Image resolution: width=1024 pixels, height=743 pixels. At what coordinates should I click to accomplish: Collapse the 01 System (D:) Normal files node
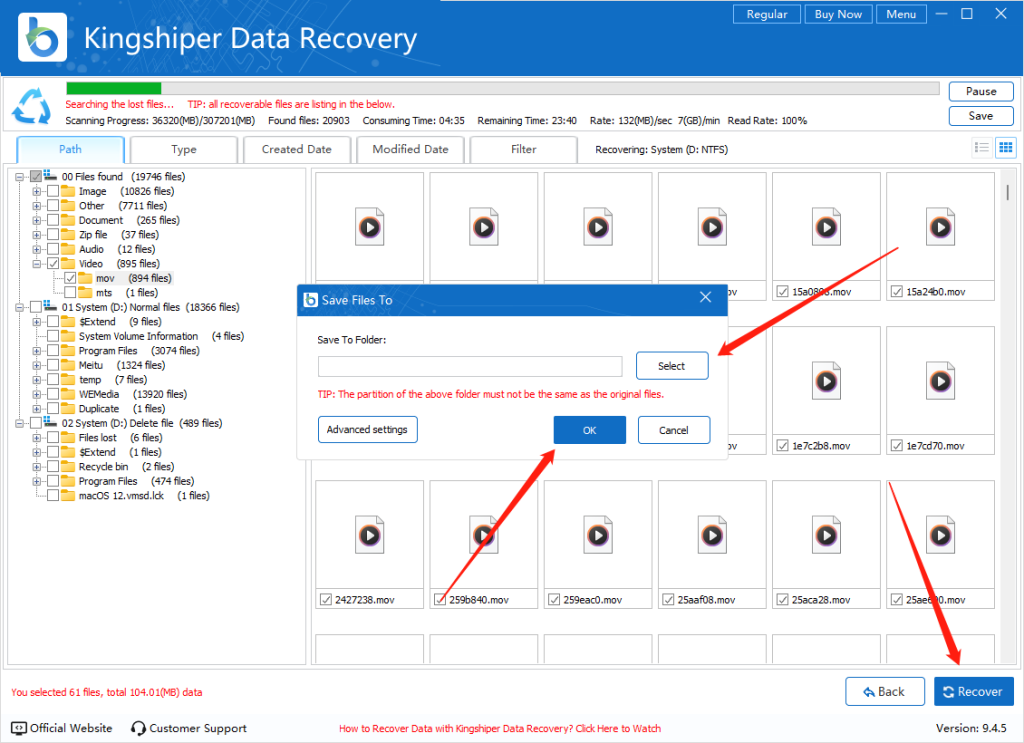[x=20, y=308]
